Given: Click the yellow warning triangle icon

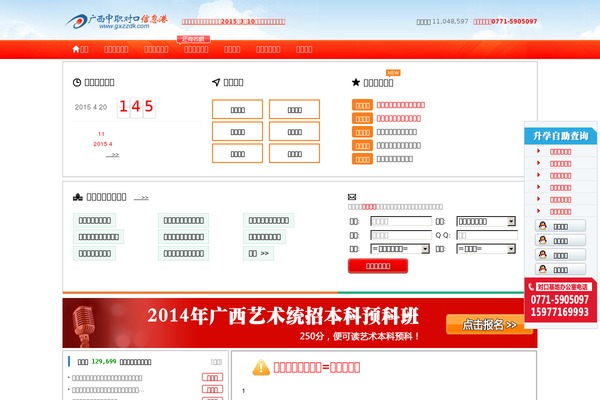Looking at the screenshot, I should [261, 367].
